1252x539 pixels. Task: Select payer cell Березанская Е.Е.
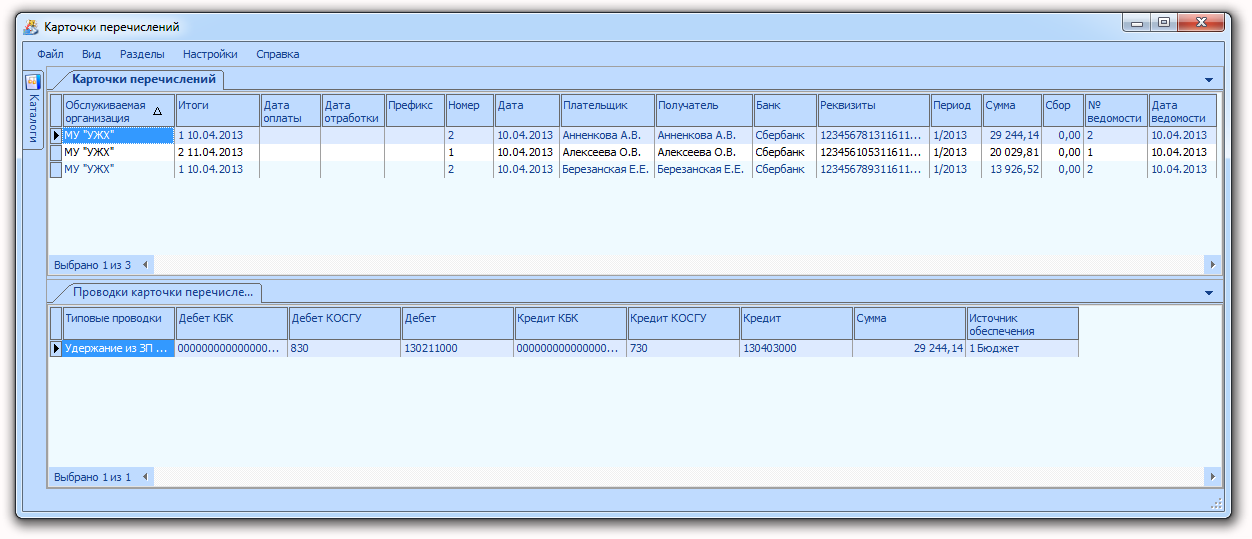[x=607, y=169]
